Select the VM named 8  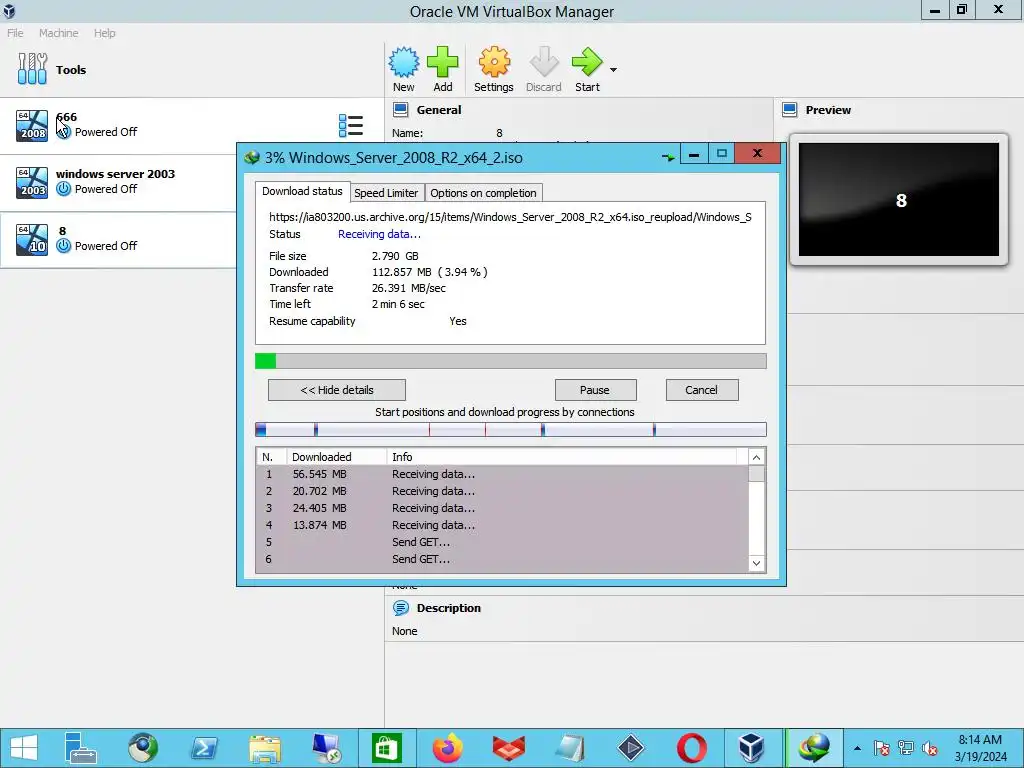[118, 239]
